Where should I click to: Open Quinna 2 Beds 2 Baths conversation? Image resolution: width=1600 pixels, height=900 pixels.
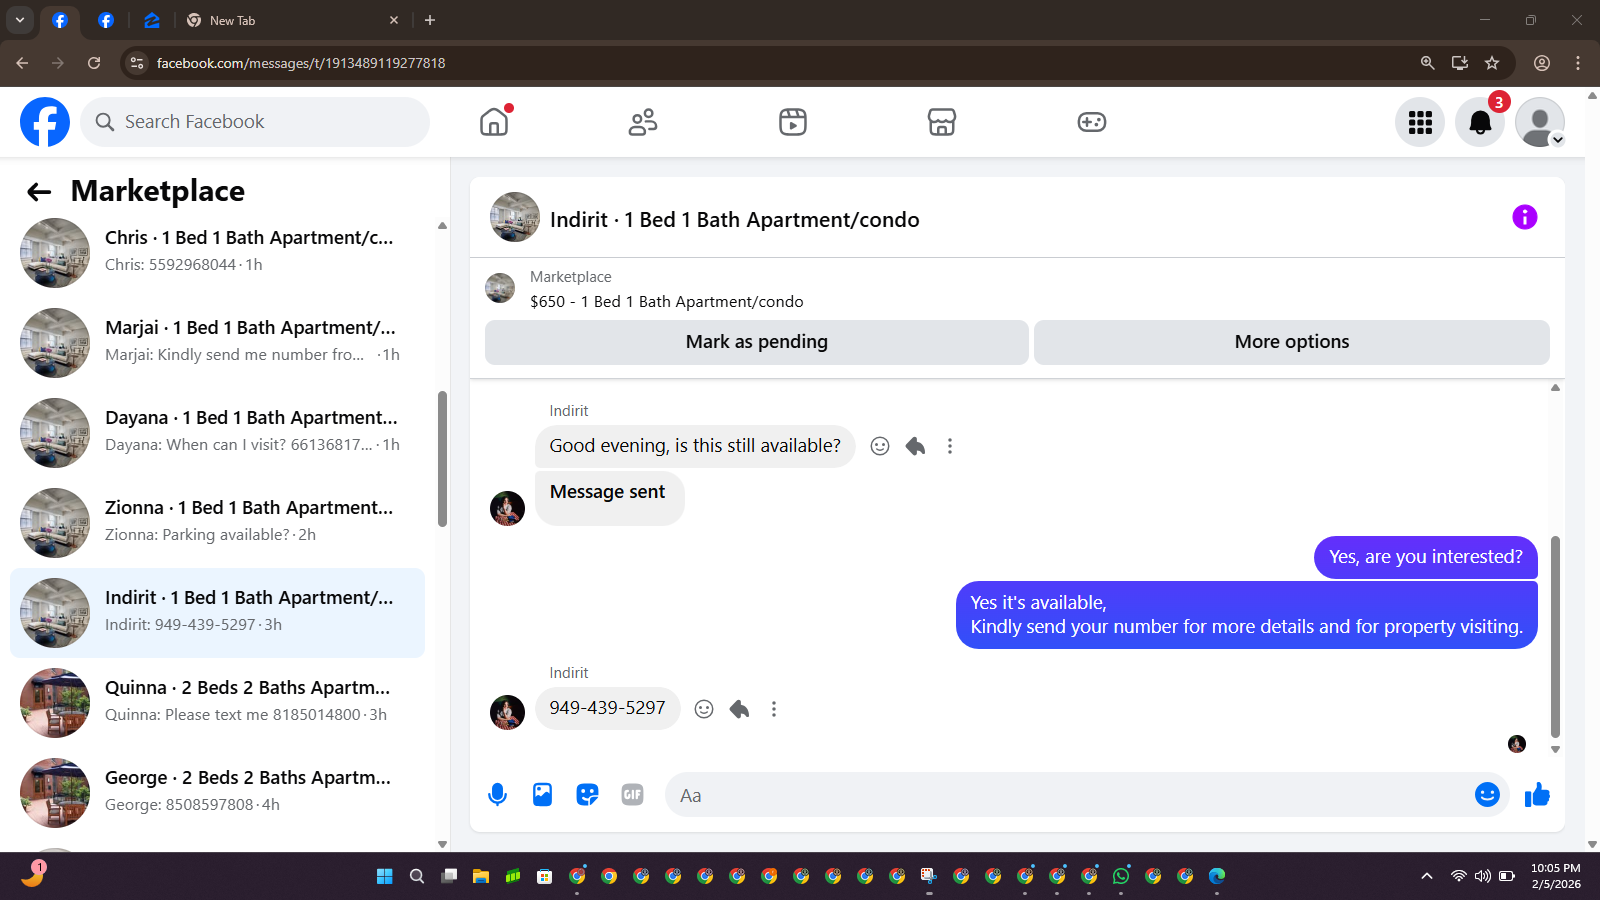pos(218,703)
